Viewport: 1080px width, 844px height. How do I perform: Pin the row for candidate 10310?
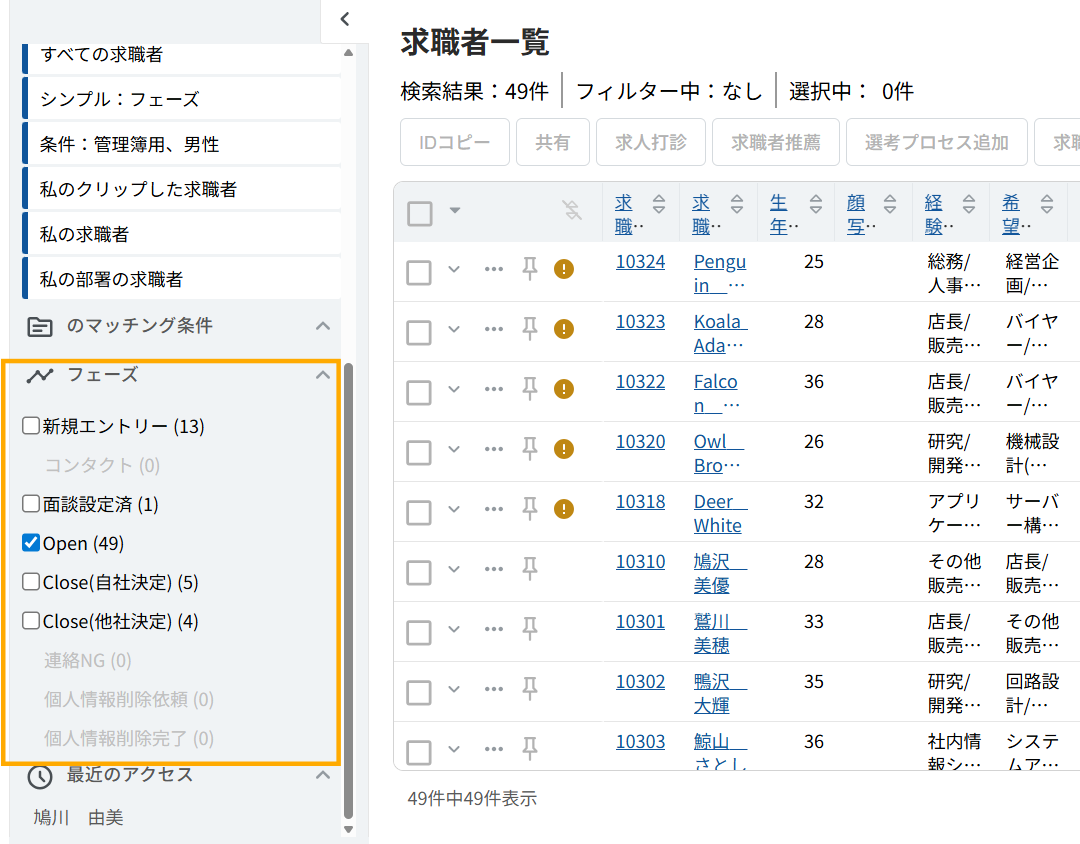coord(530,569)
